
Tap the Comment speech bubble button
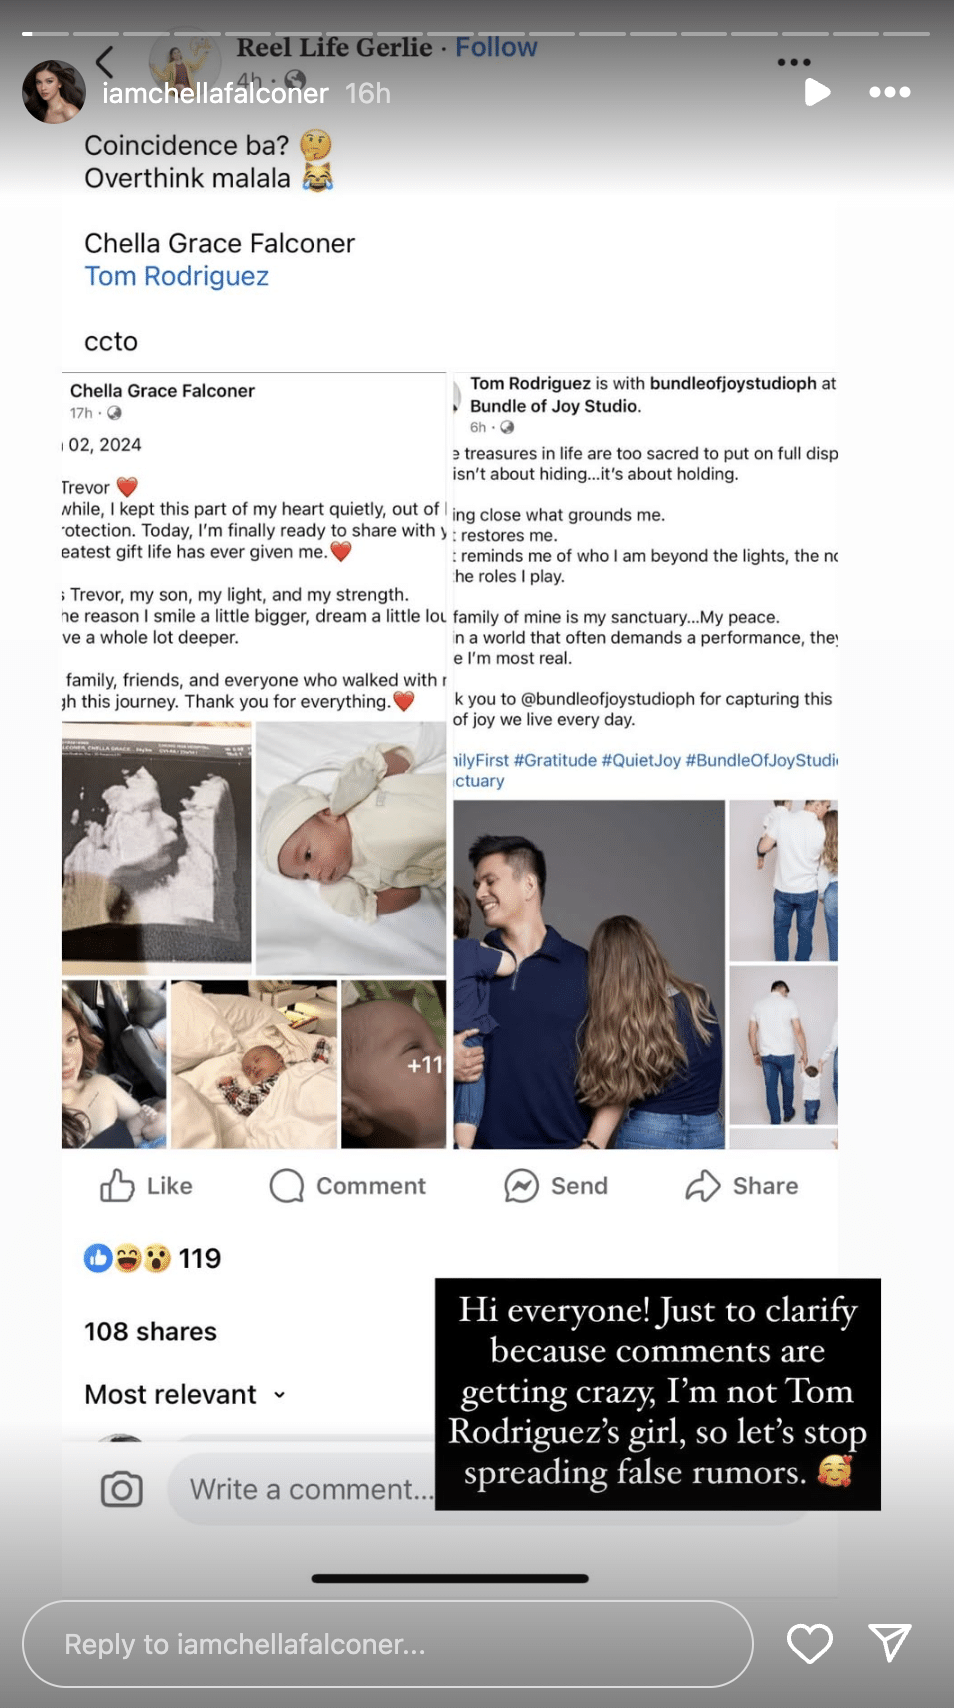pos(347,1186)
